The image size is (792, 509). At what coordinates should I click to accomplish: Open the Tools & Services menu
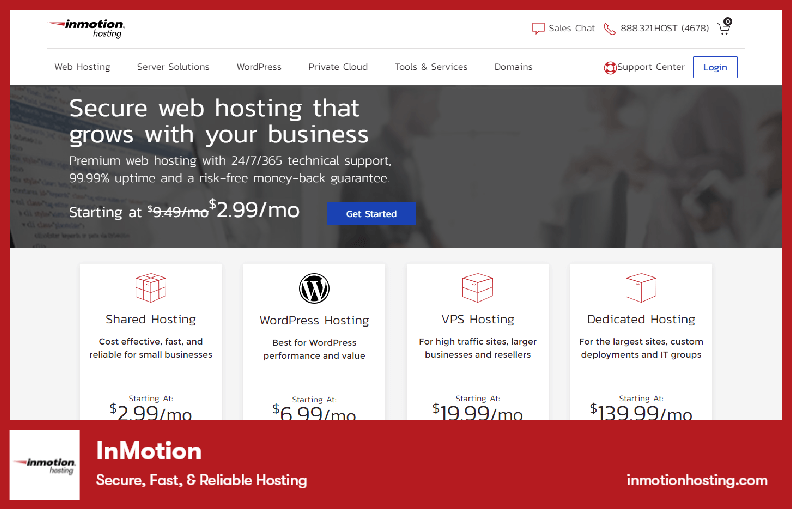pos(431,67)
